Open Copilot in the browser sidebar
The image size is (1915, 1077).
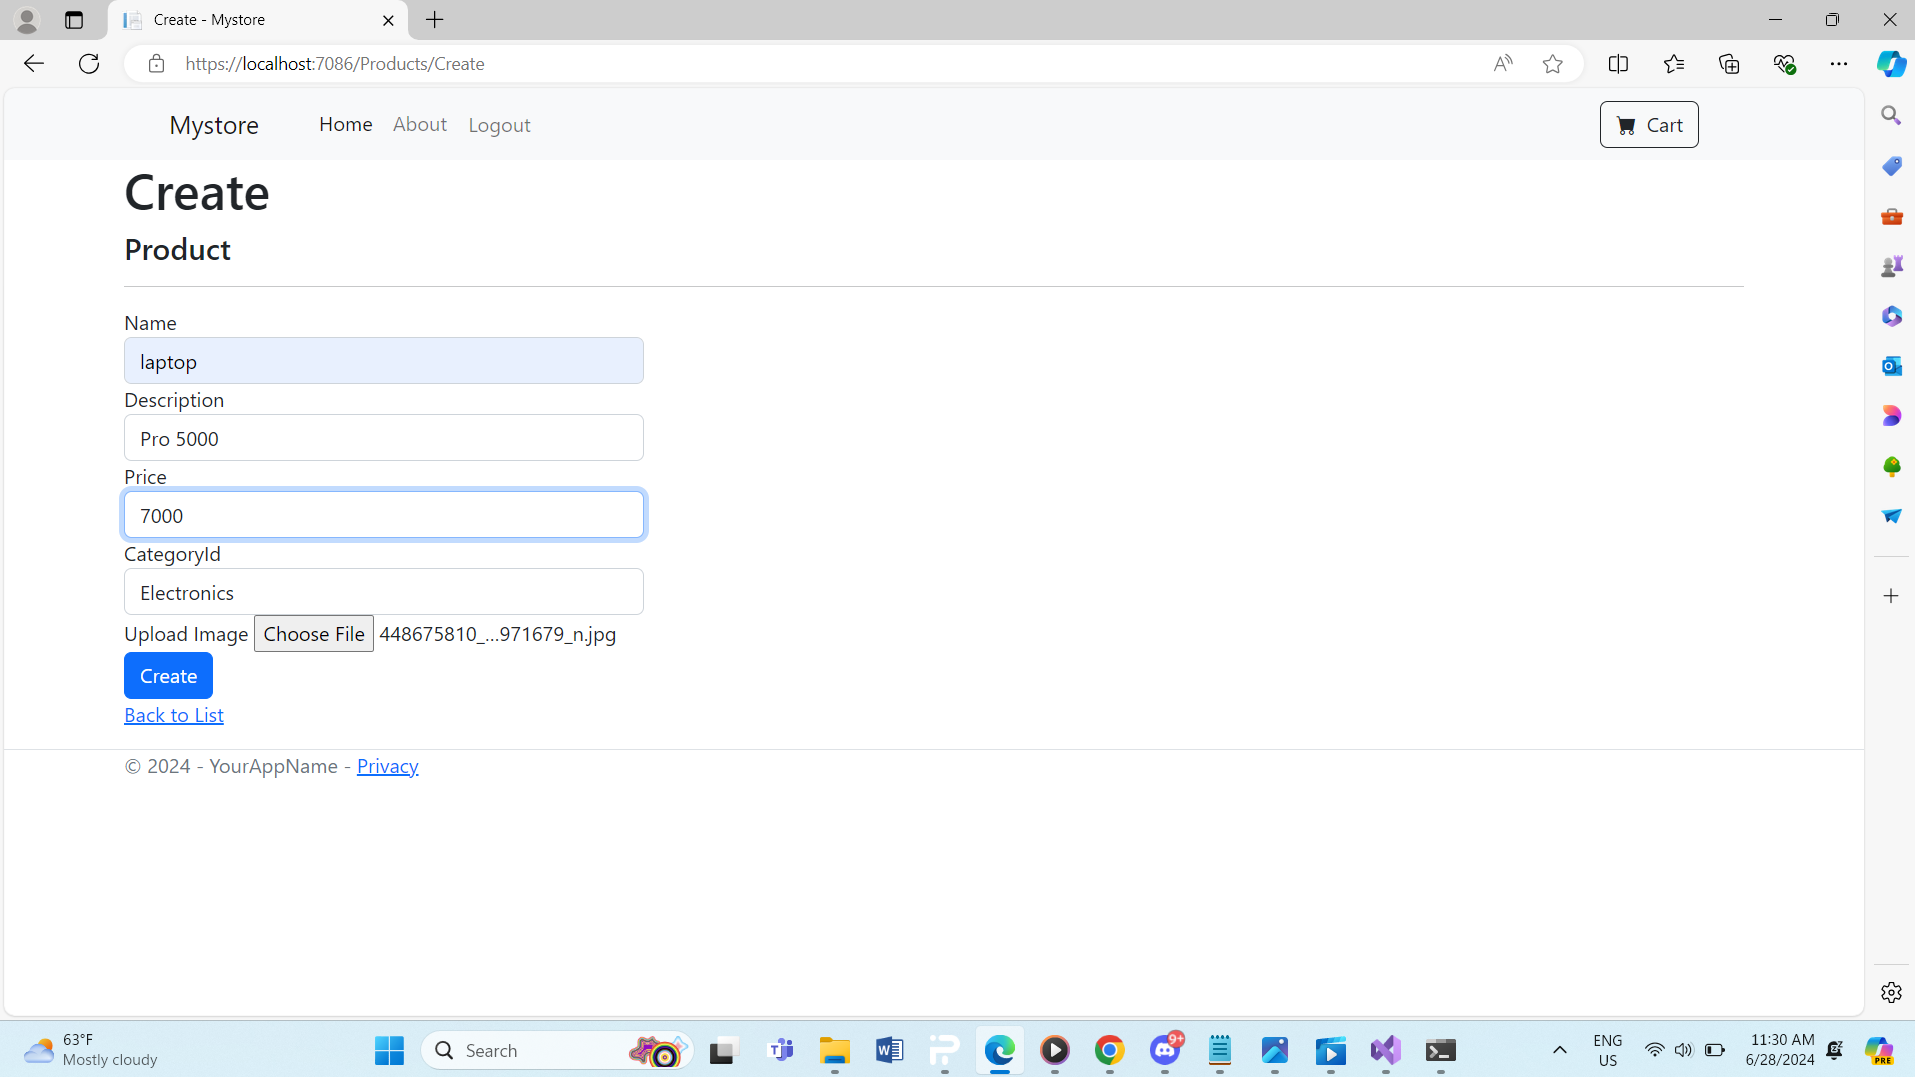1891,64
